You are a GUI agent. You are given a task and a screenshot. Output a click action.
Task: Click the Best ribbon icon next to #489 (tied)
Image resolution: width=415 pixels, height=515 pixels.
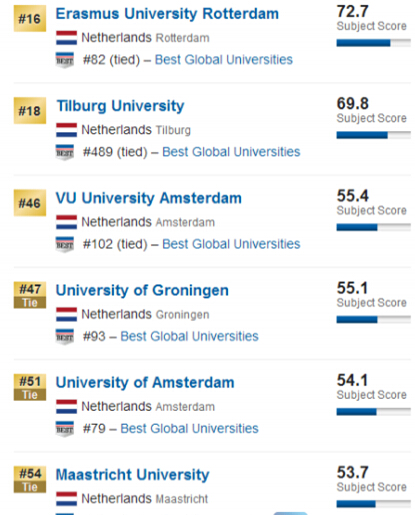coord(65,153)
